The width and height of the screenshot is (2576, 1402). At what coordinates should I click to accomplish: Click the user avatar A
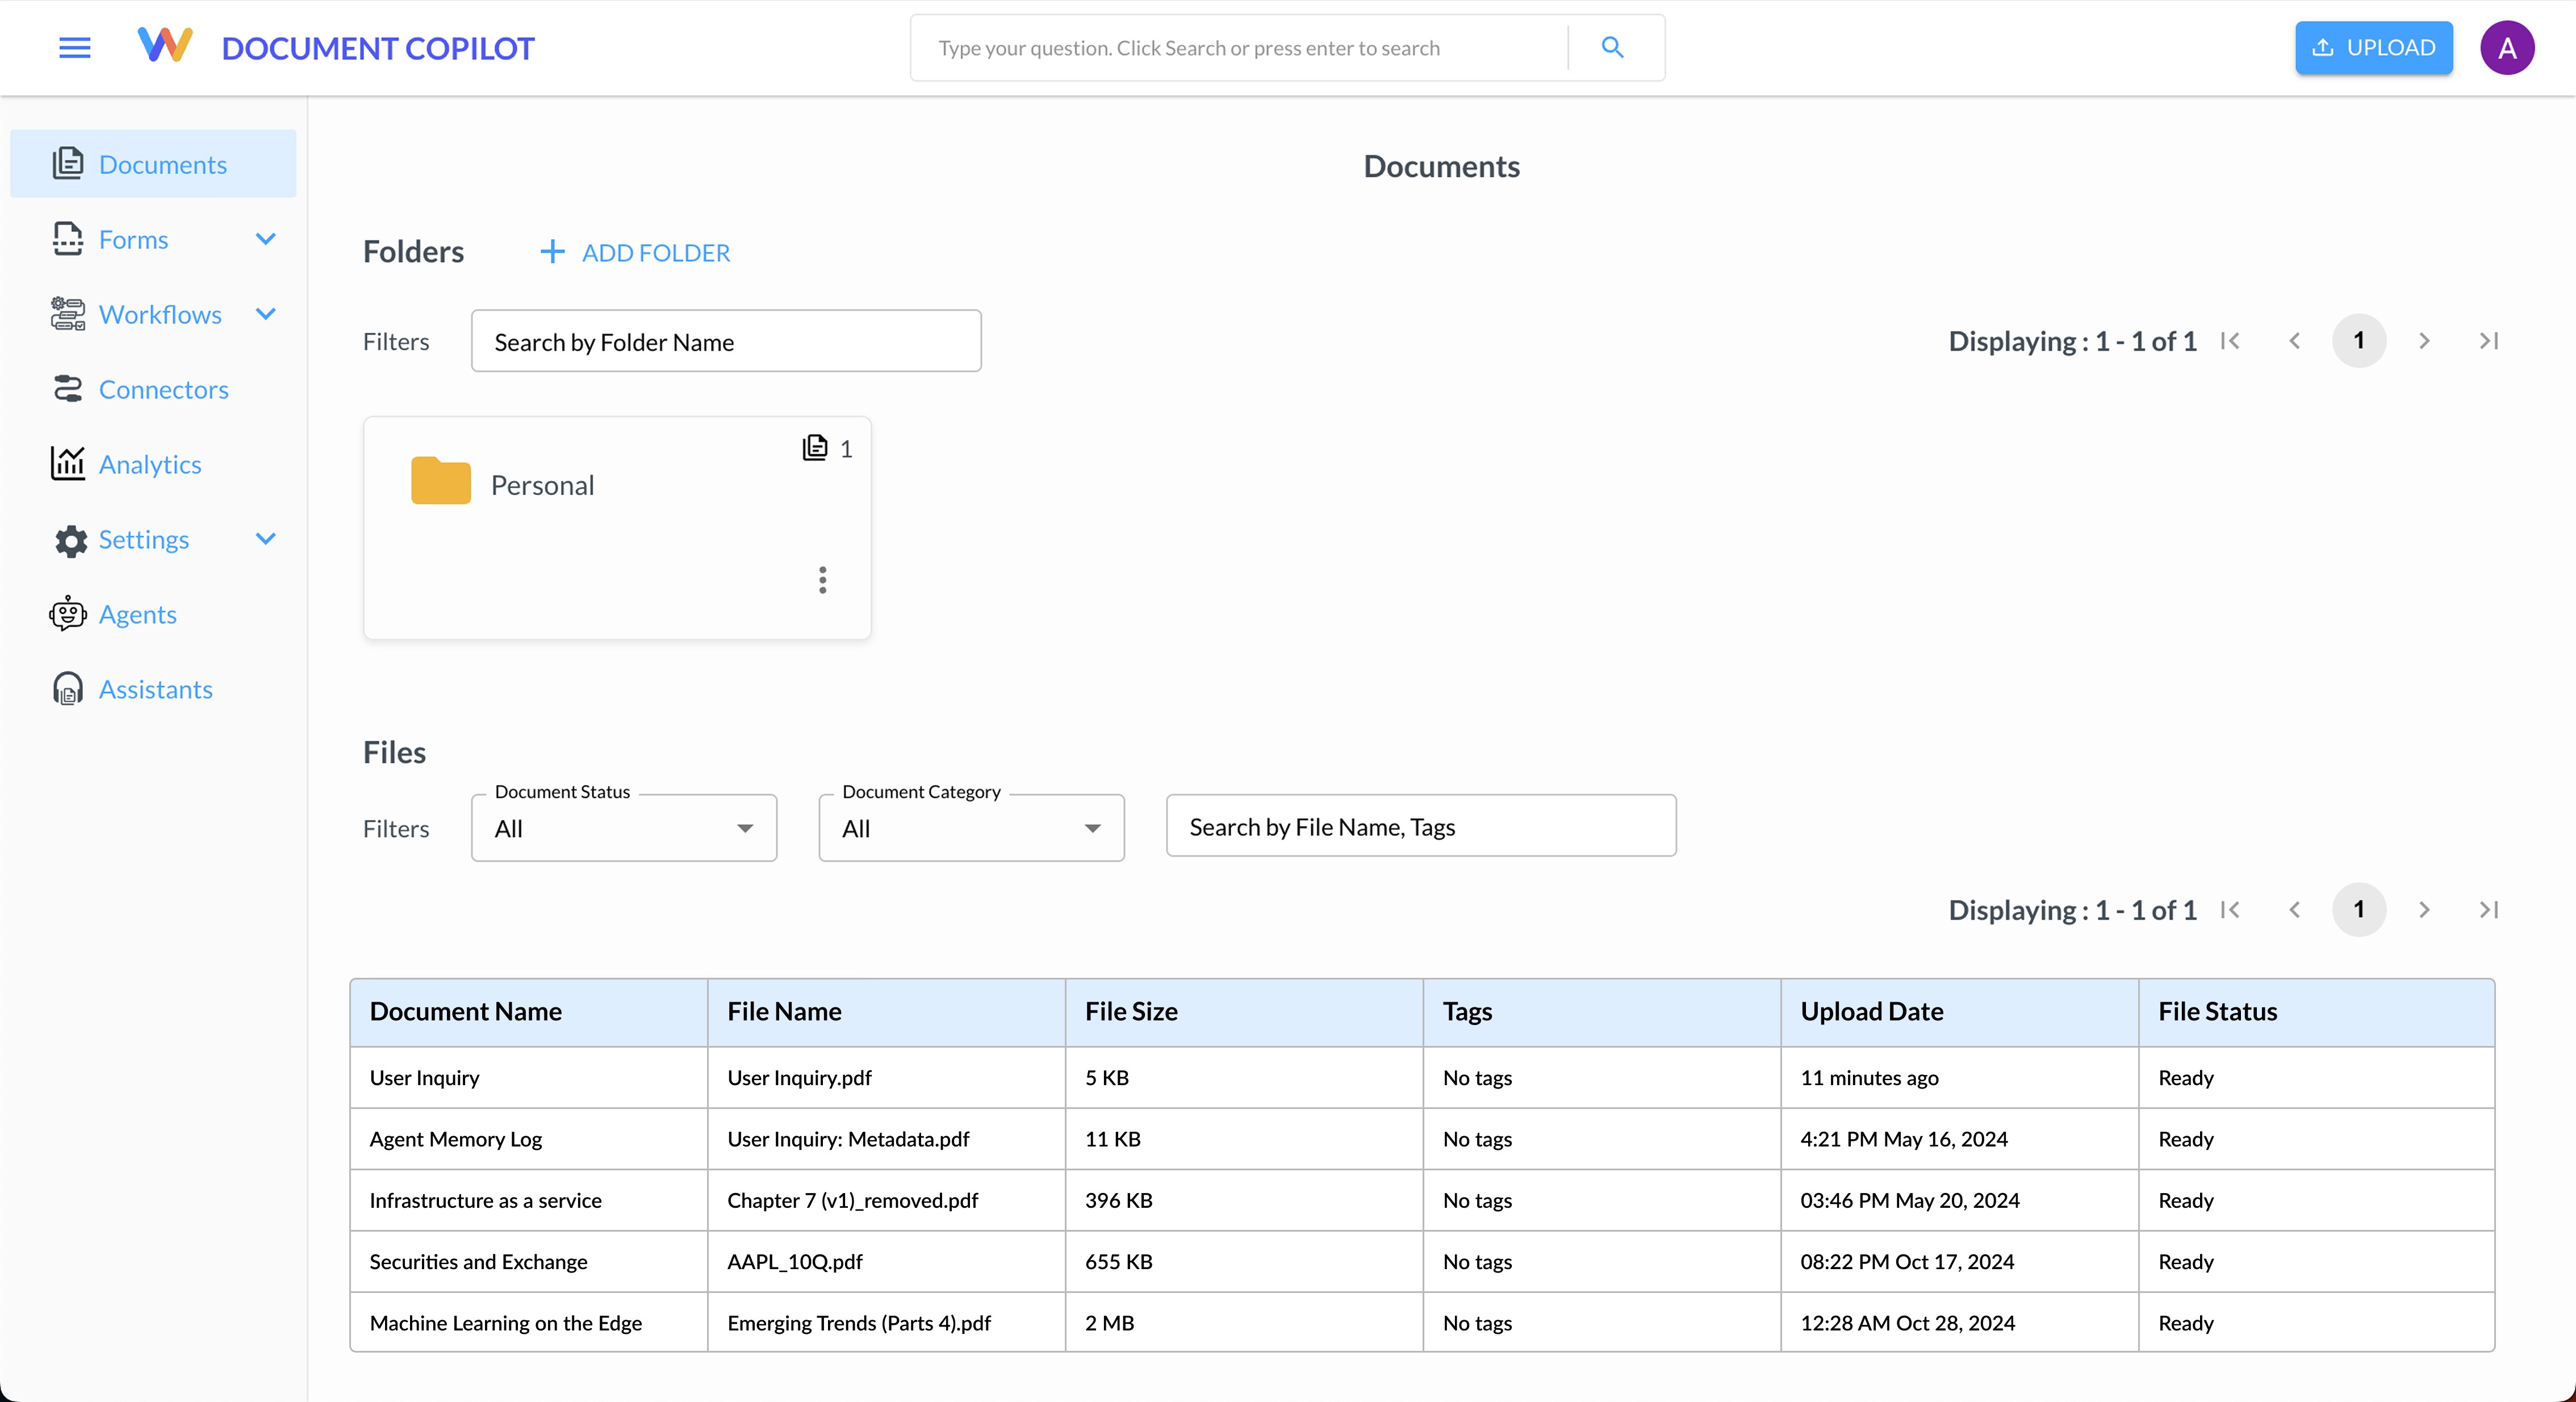[x=2506, y=47]
